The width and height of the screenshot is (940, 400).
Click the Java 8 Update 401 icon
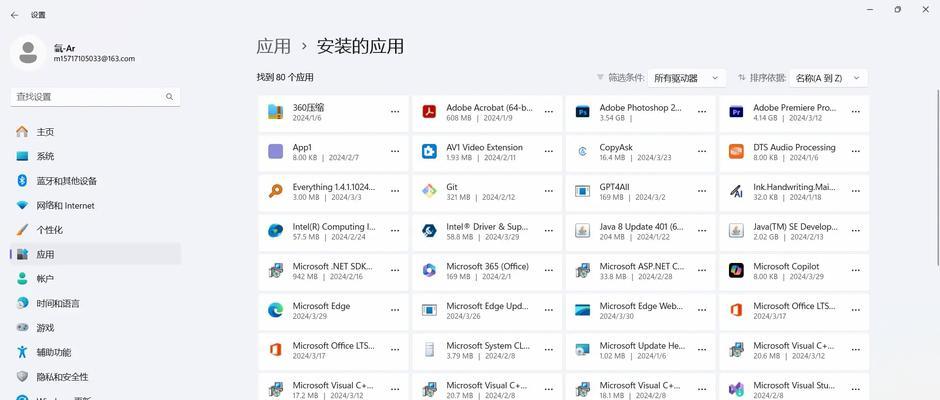tap(582, 231)
